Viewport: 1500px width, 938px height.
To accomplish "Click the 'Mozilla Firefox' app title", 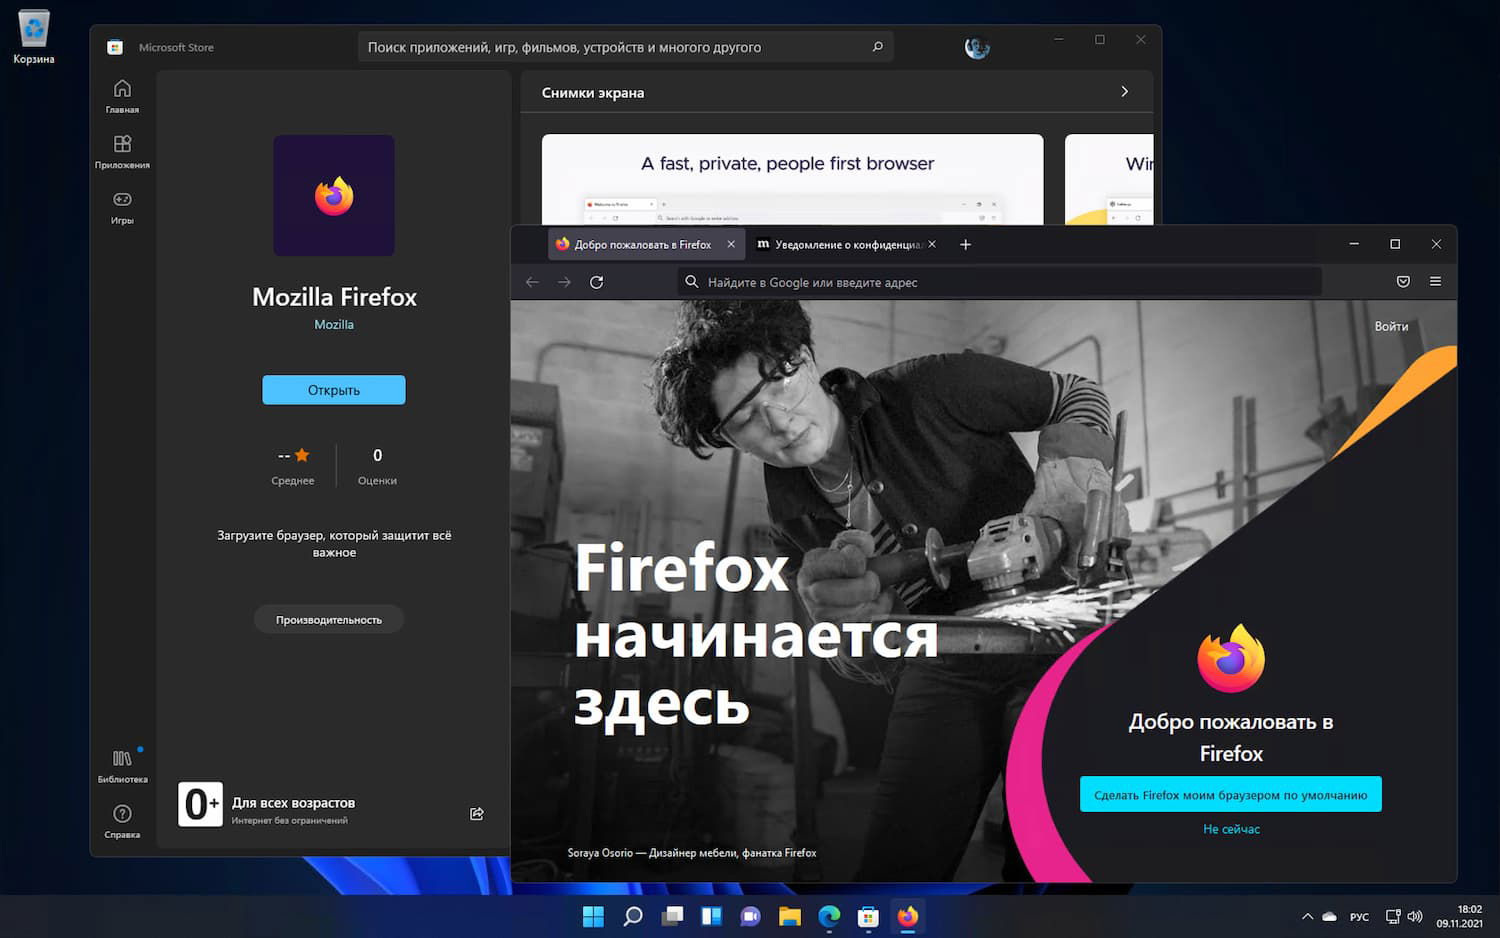I will coord(334,297).
